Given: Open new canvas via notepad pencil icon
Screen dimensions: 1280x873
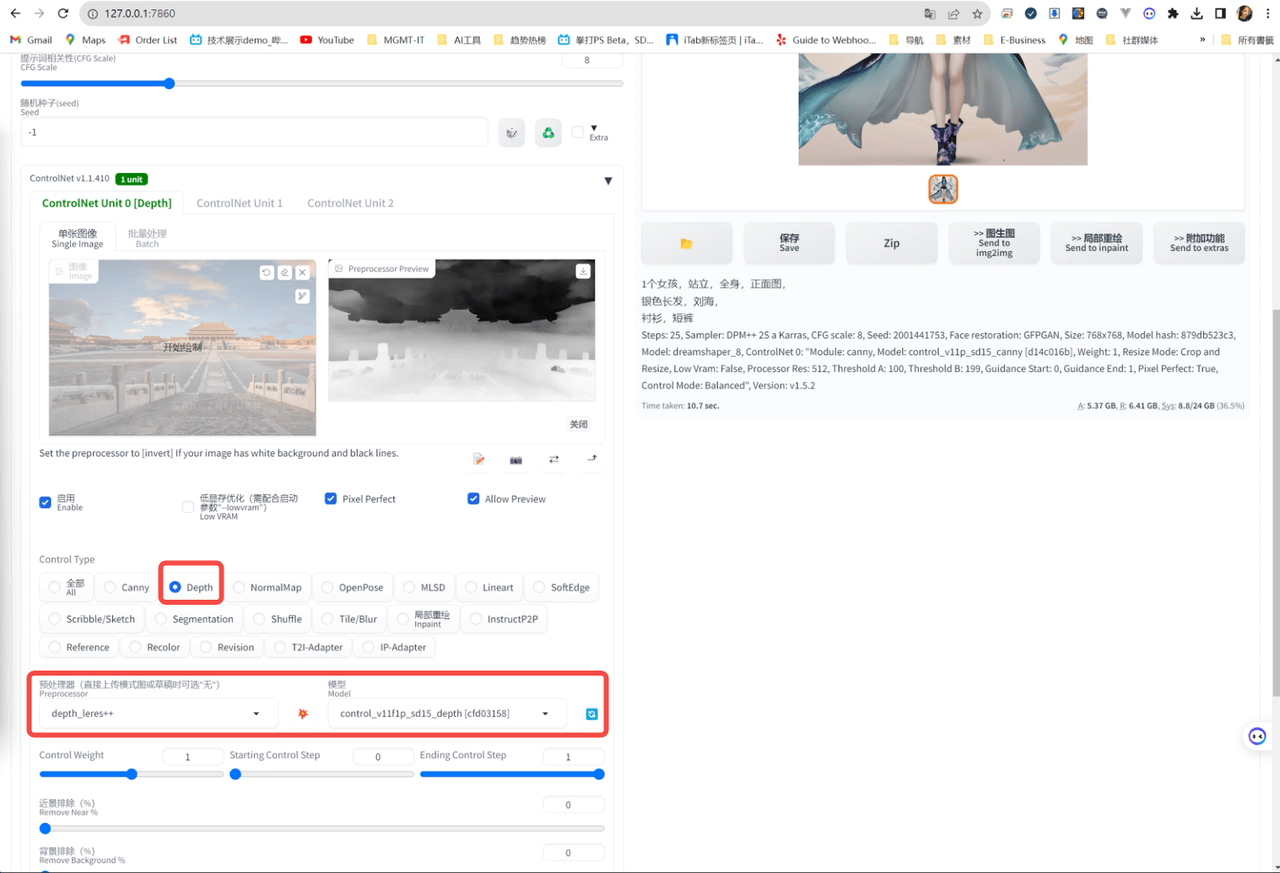Looking at the screenshot, I should [x=479, y=459].
